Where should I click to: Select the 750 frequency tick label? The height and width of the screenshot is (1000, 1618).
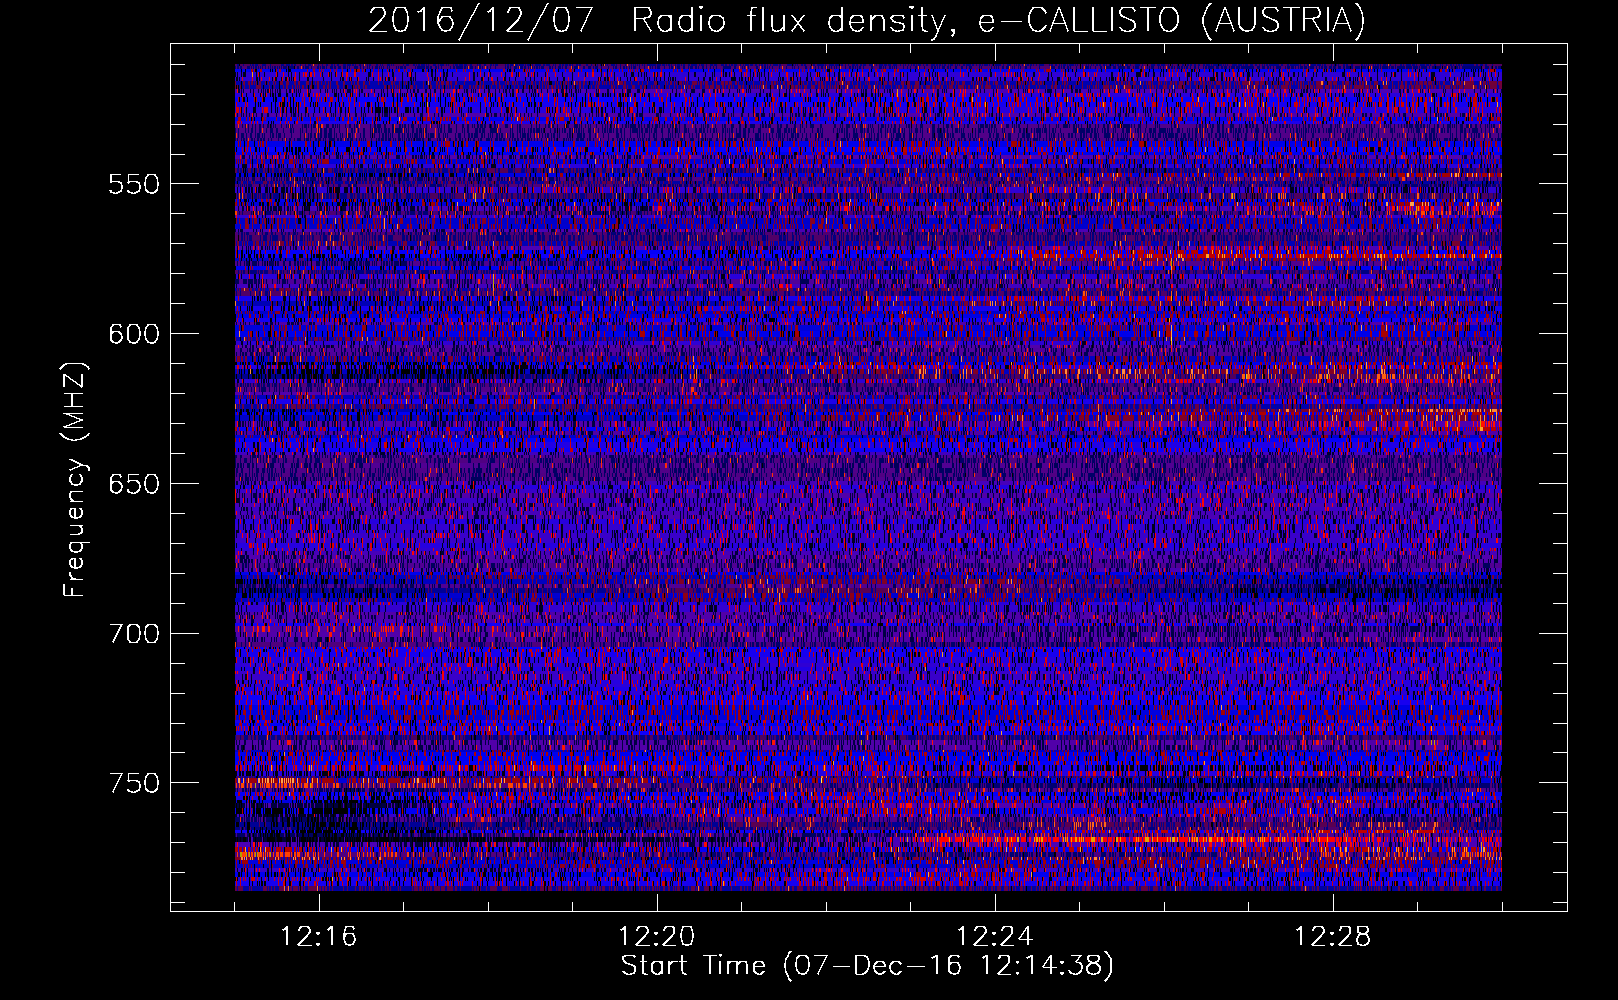point(134,783)
